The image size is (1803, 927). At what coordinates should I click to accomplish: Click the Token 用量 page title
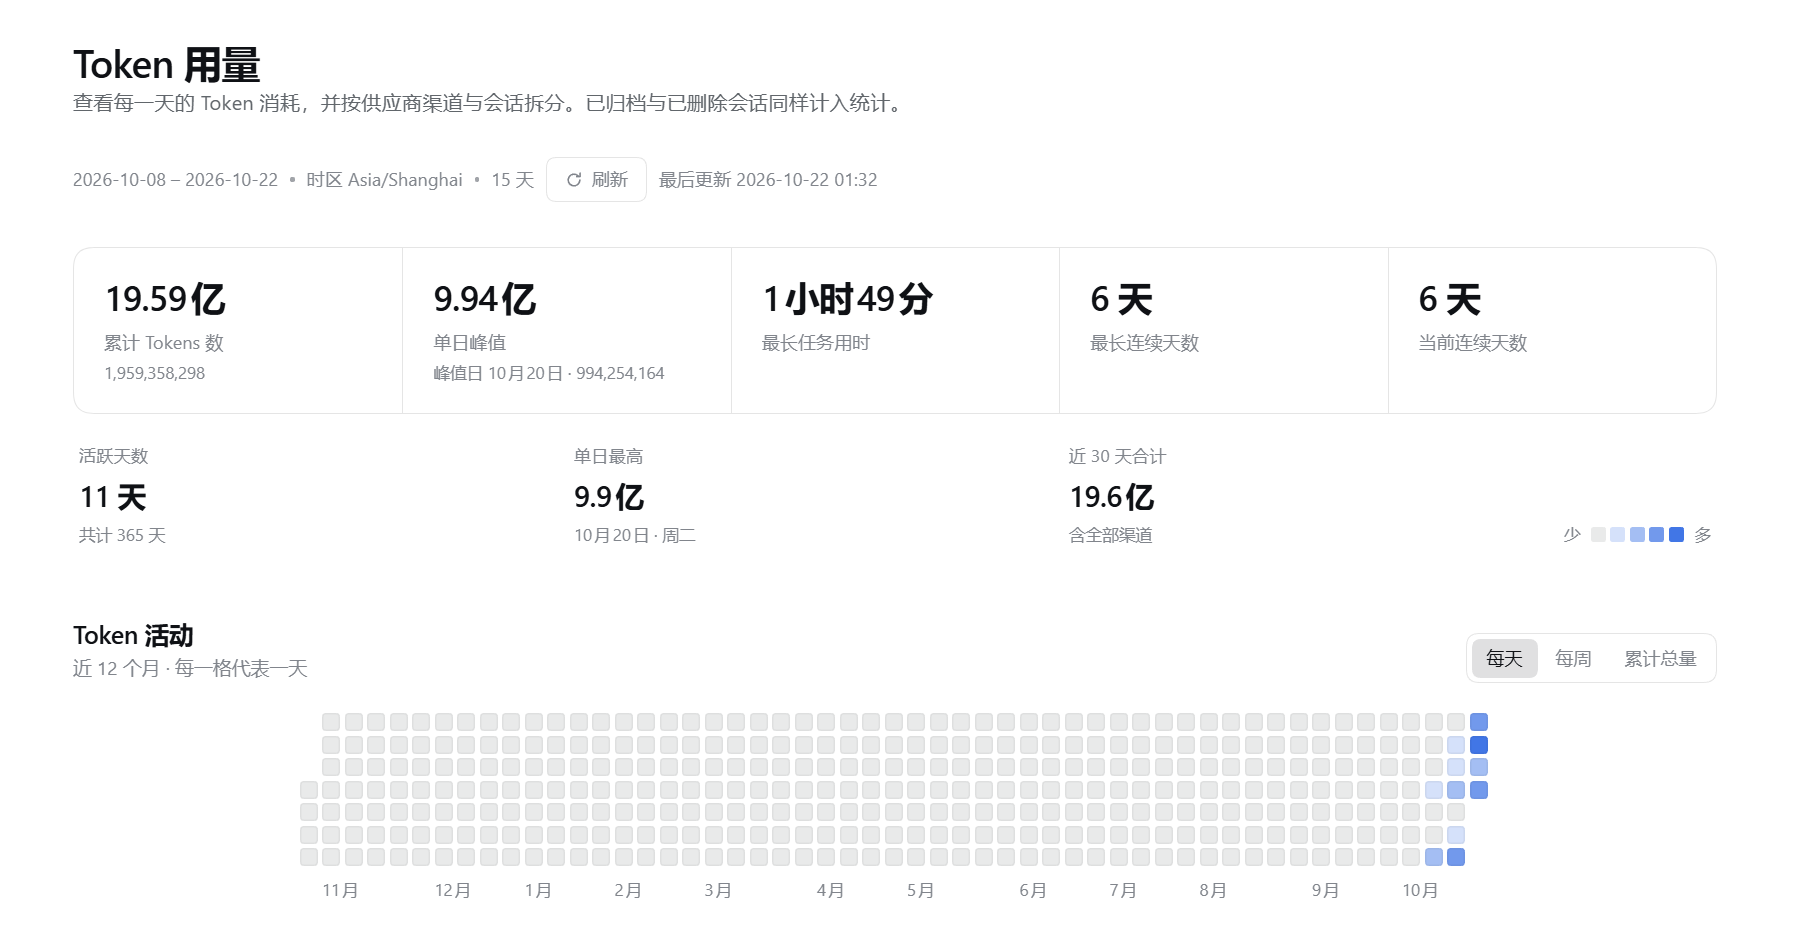[x=166, y=65]
